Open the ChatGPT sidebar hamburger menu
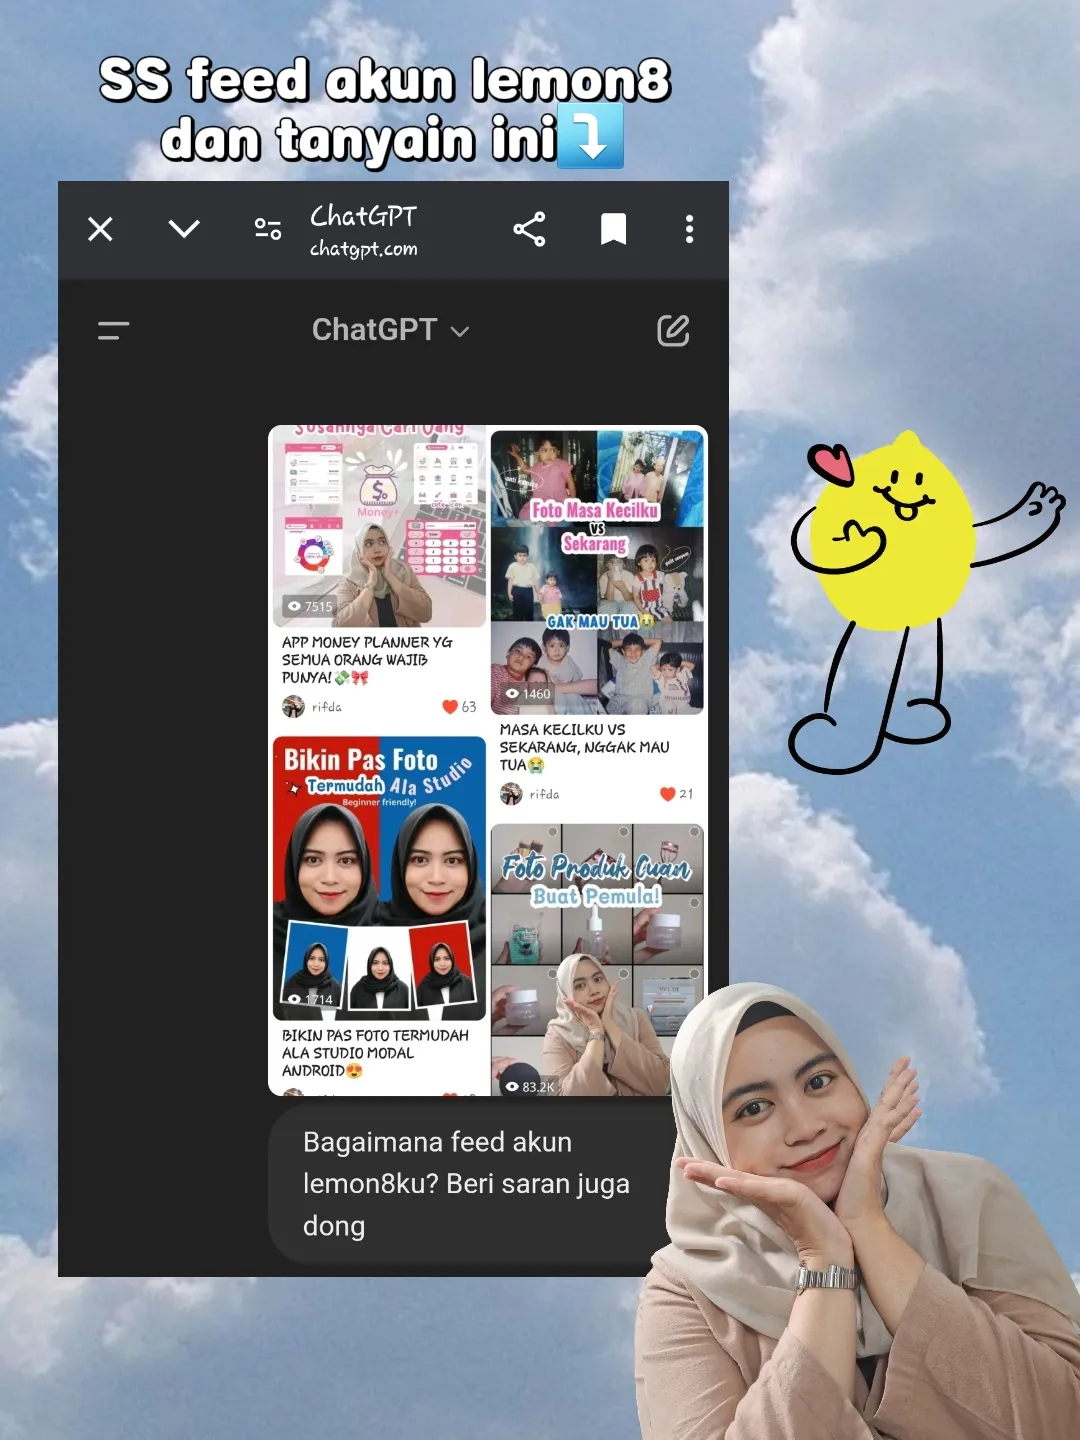Viewport: 1080px width, 1440px height. (114, 331)
